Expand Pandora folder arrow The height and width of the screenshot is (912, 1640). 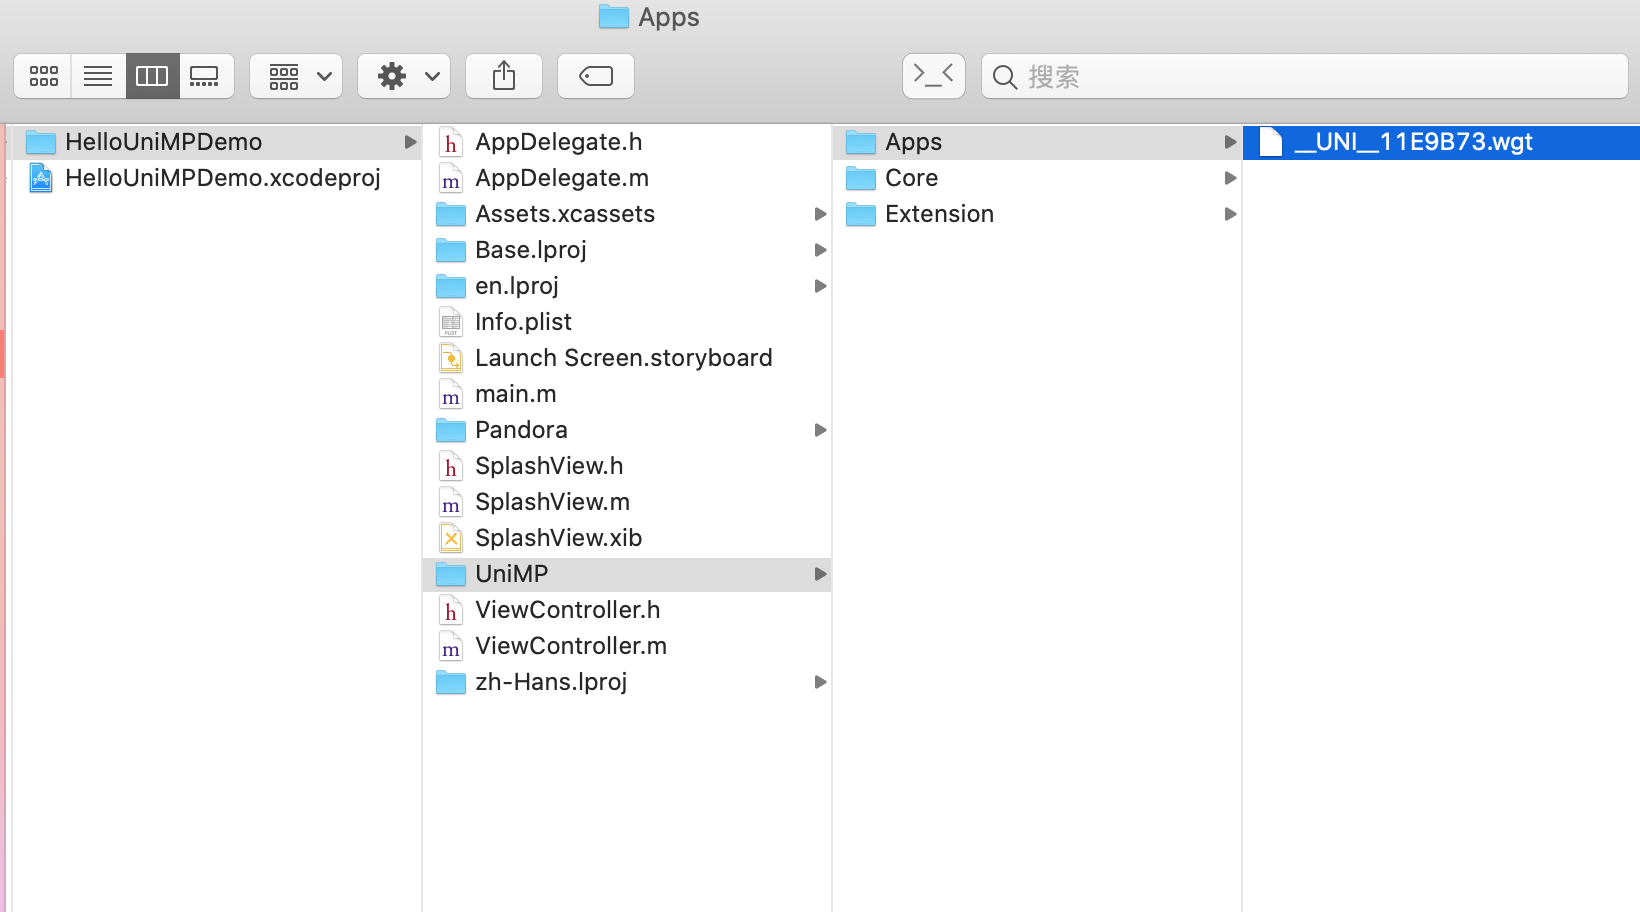(820, 430)
